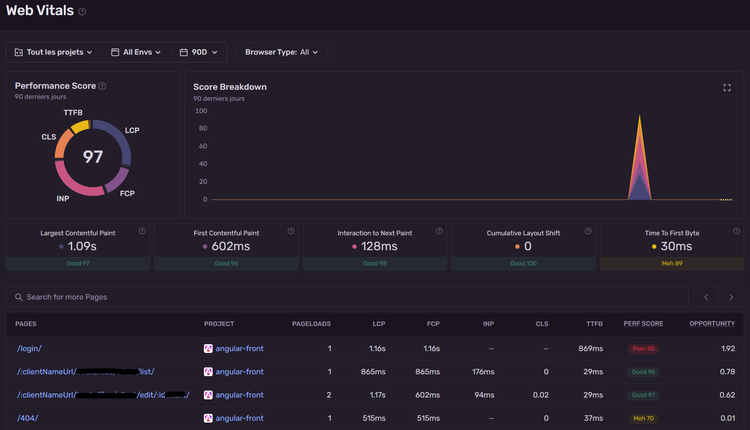The image size is (750, 430).
Task: Click the TTFB column header
Action: 595,324
